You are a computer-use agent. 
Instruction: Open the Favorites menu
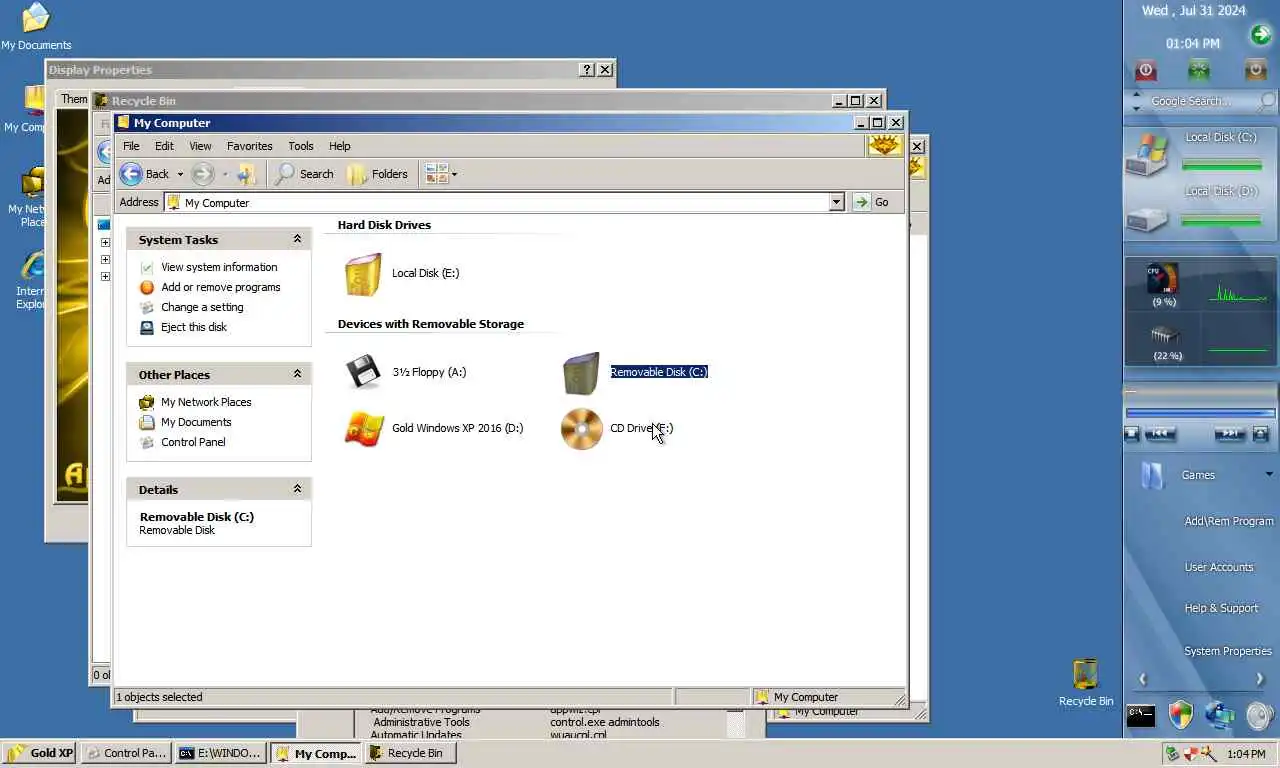coord(249,146)
